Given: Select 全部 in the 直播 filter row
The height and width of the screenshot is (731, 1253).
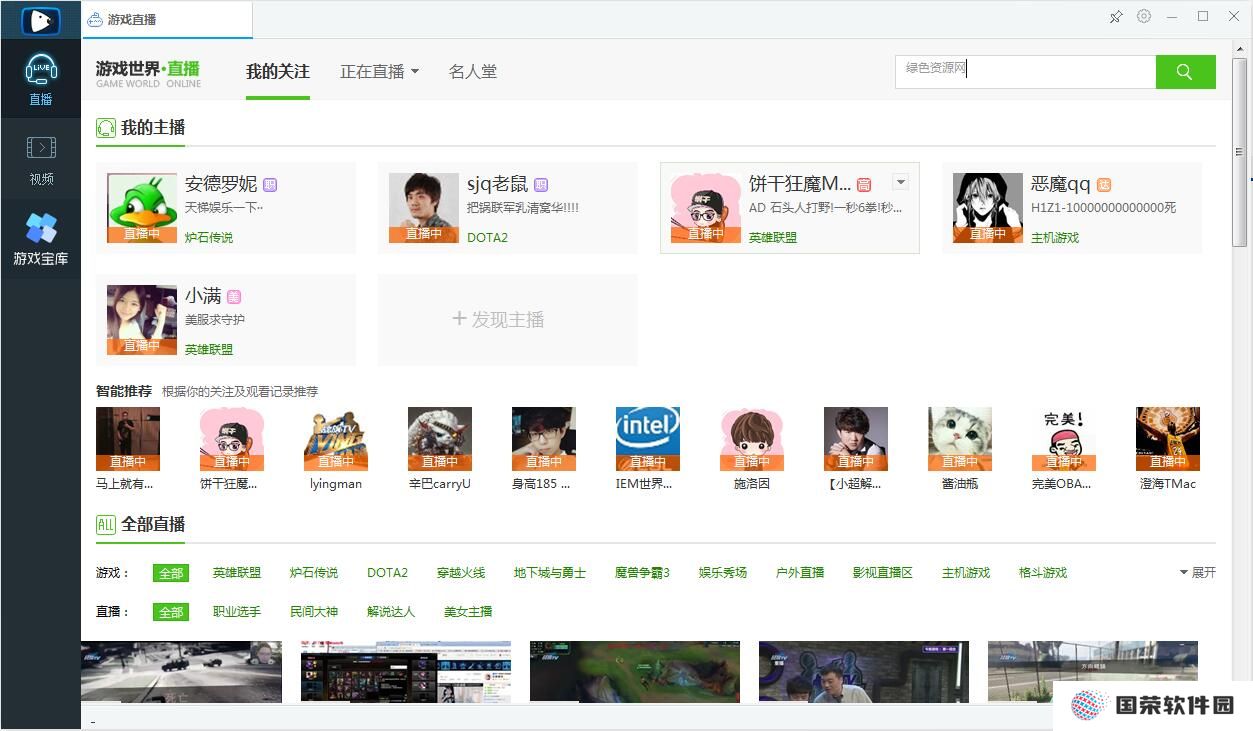Looking at the screenshot, I should [171, 612].
